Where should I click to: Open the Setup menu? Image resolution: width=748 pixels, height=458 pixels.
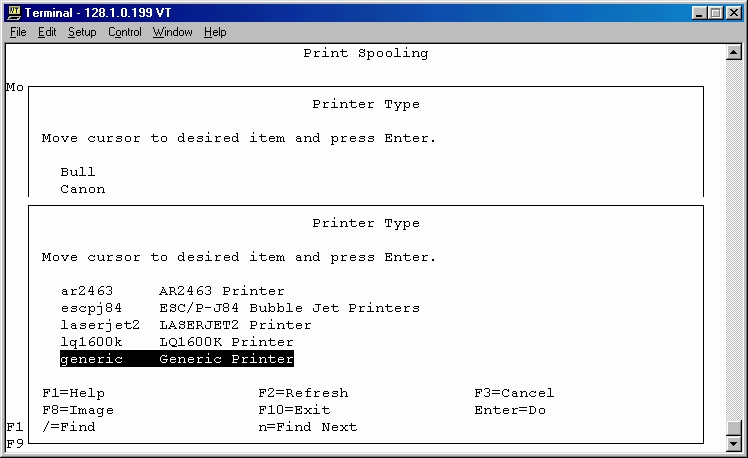coord(82,32)
